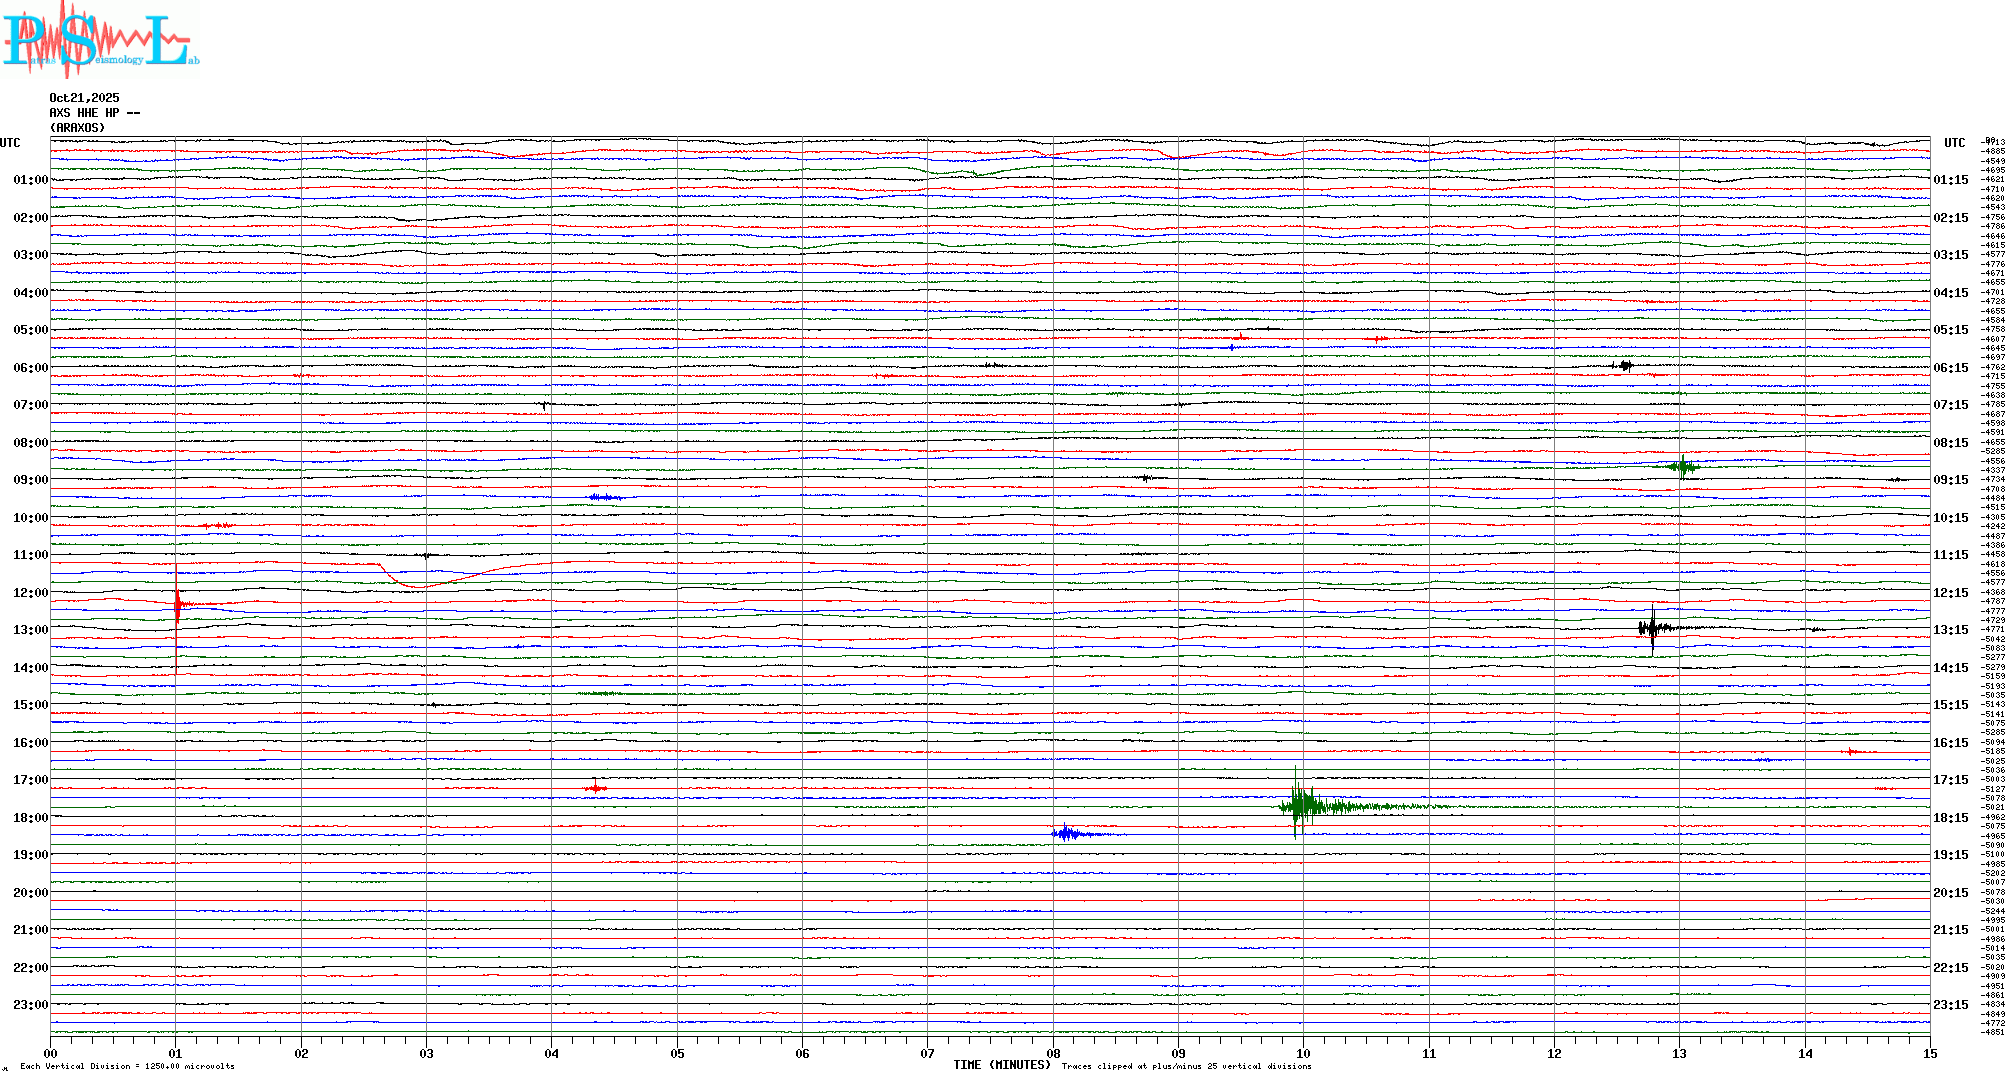Screen dimensions: 2010x1080
Task: Click the large green earthquake burst near minute 10
Action: click(x=1300, y=805)
